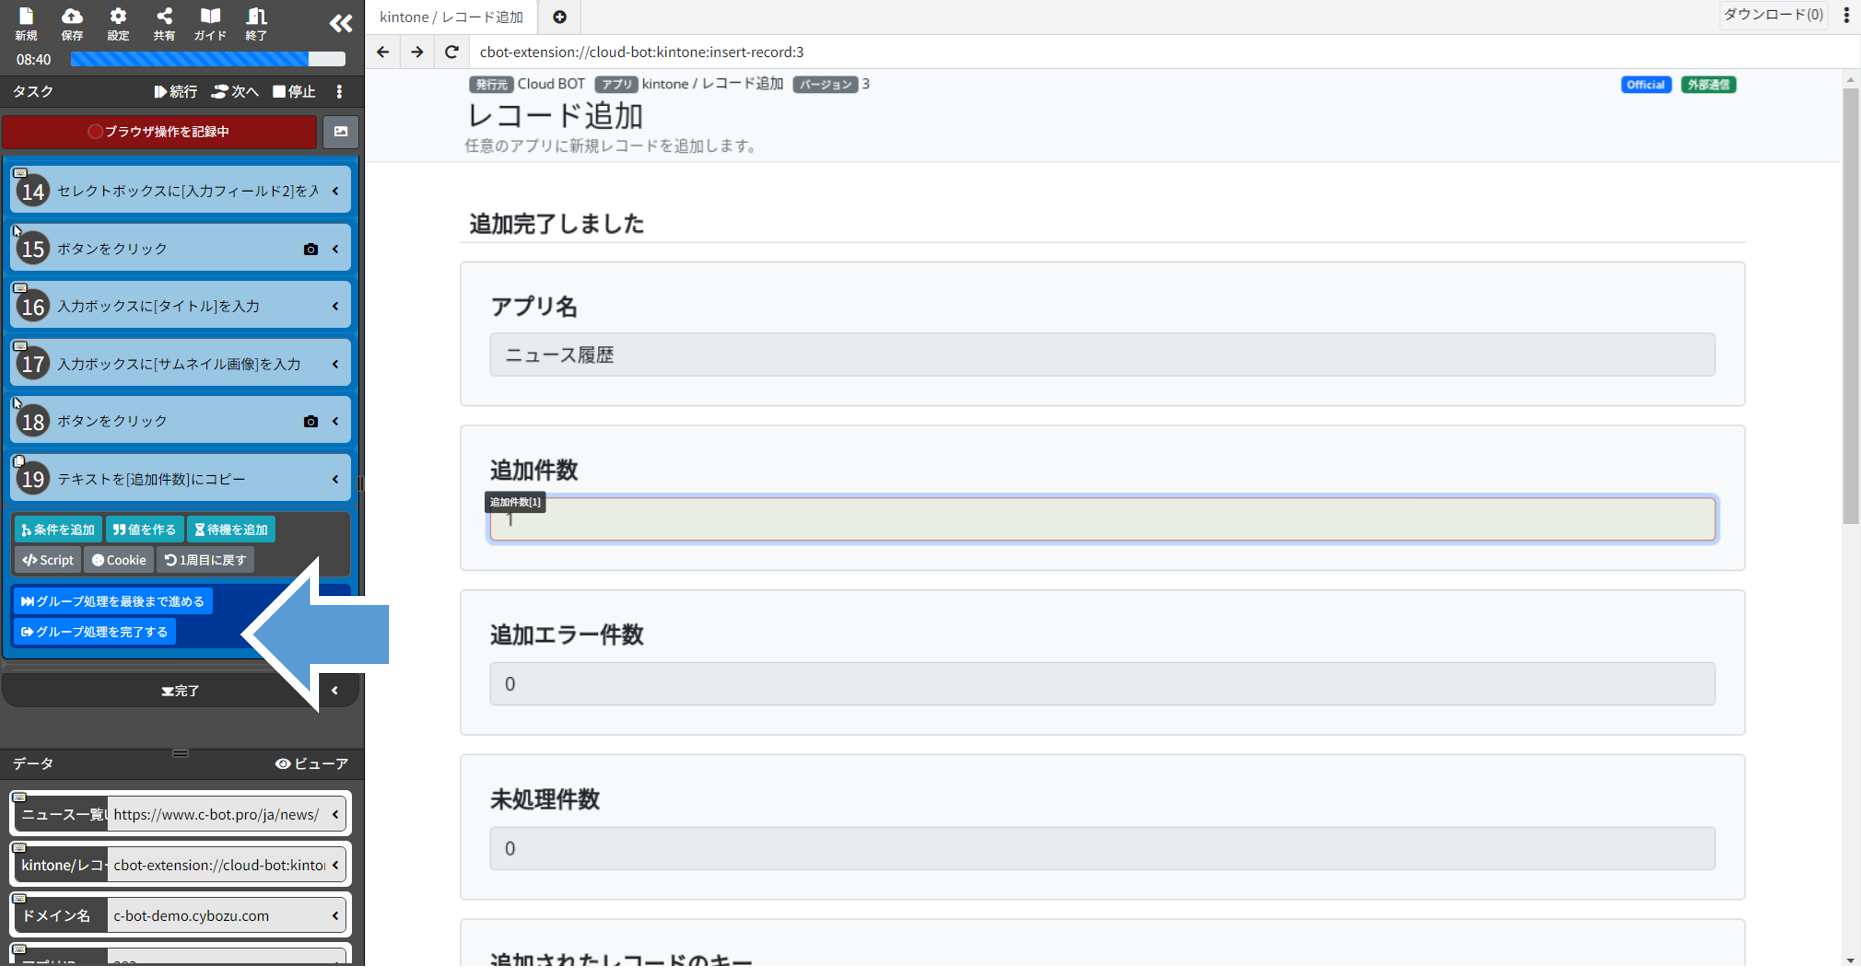Viewport: 1861px width, 968px height.
Task: Click the Cookie button
Action: [x=119, y=560]
